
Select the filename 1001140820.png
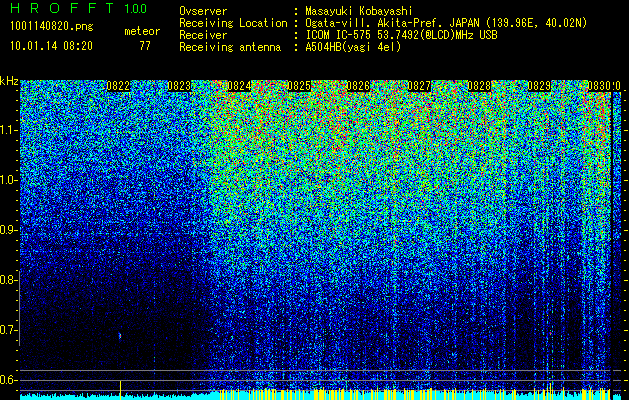click(x=51, y=26)
